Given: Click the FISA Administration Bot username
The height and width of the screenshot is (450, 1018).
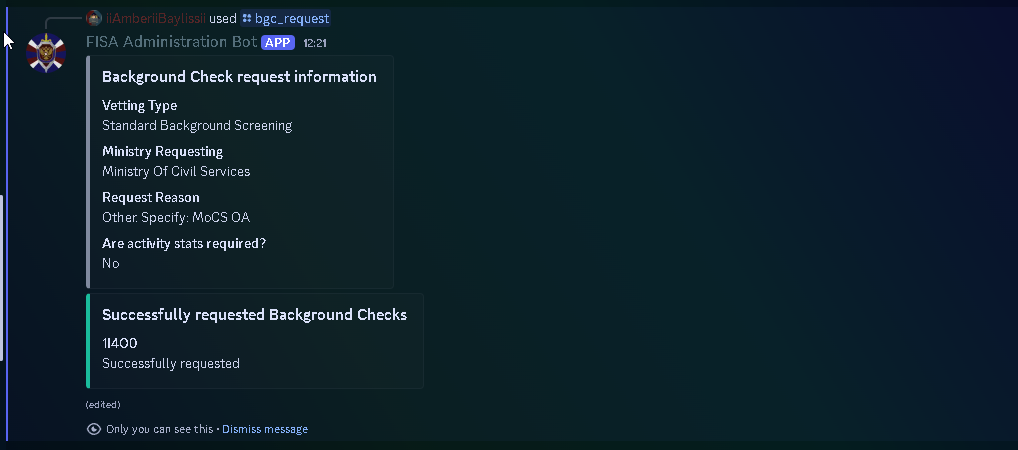Looking at the screenshot, I should coord(171,42).
